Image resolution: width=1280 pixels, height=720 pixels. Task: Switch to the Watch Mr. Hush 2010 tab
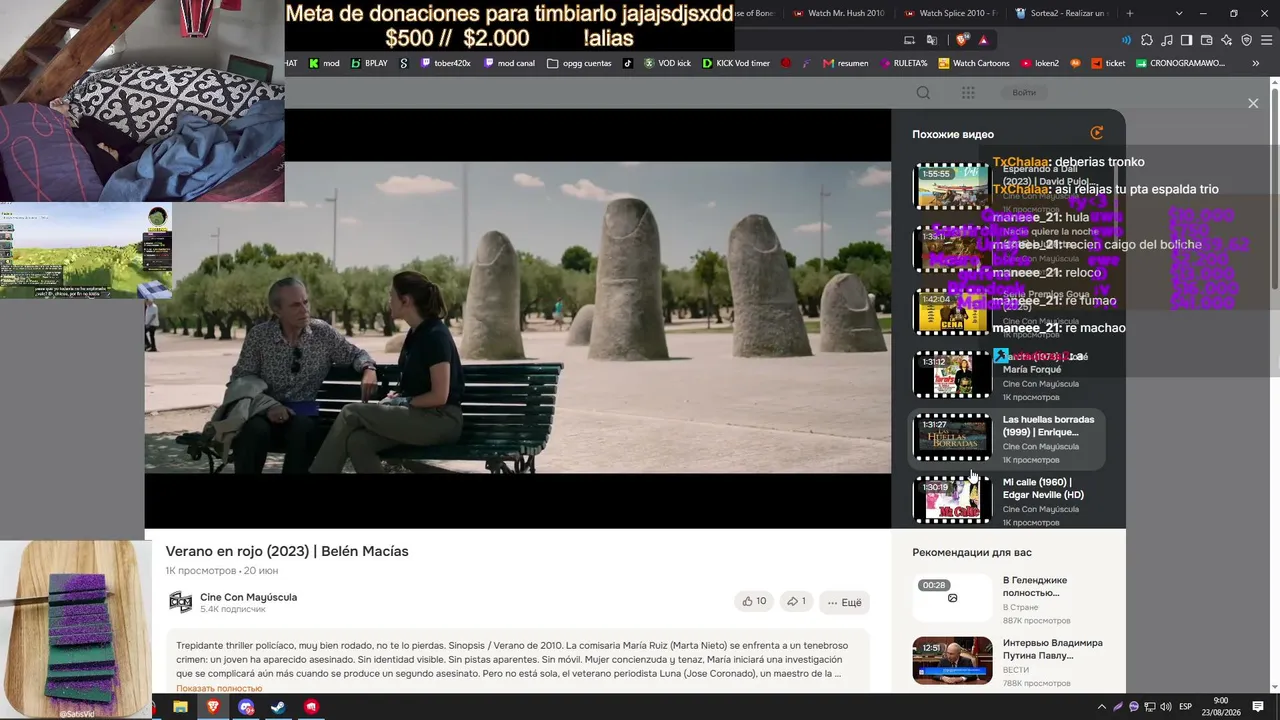[840, 13]
